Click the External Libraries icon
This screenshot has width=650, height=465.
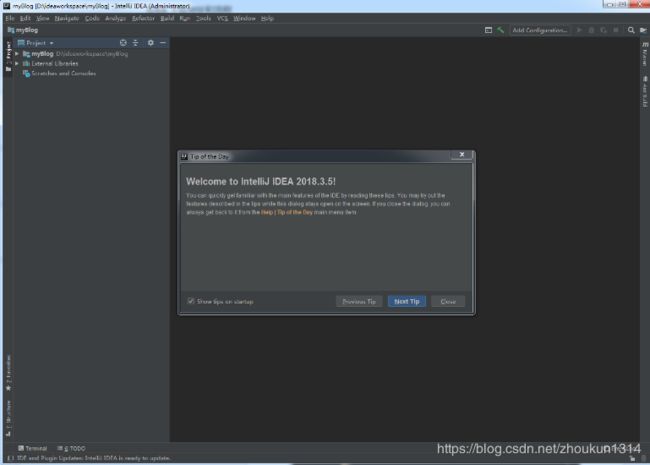click(27, 64)
